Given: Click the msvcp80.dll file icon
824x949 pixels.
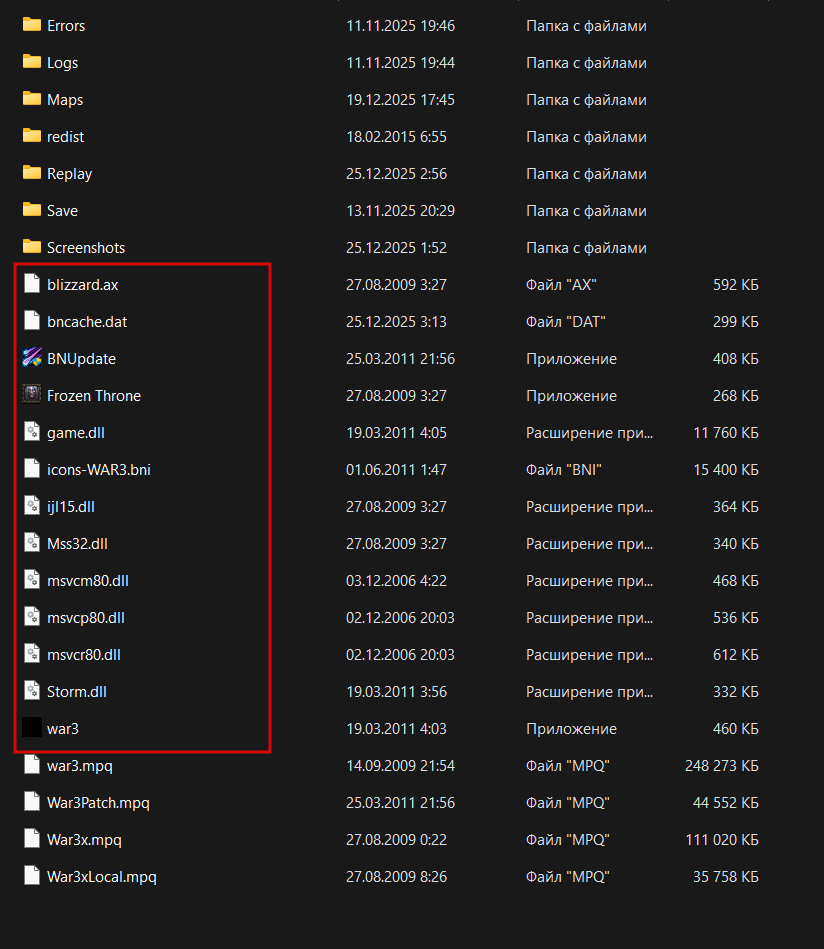Looking at the screenshot, I should pyautogui.click(x=31, y=616).
